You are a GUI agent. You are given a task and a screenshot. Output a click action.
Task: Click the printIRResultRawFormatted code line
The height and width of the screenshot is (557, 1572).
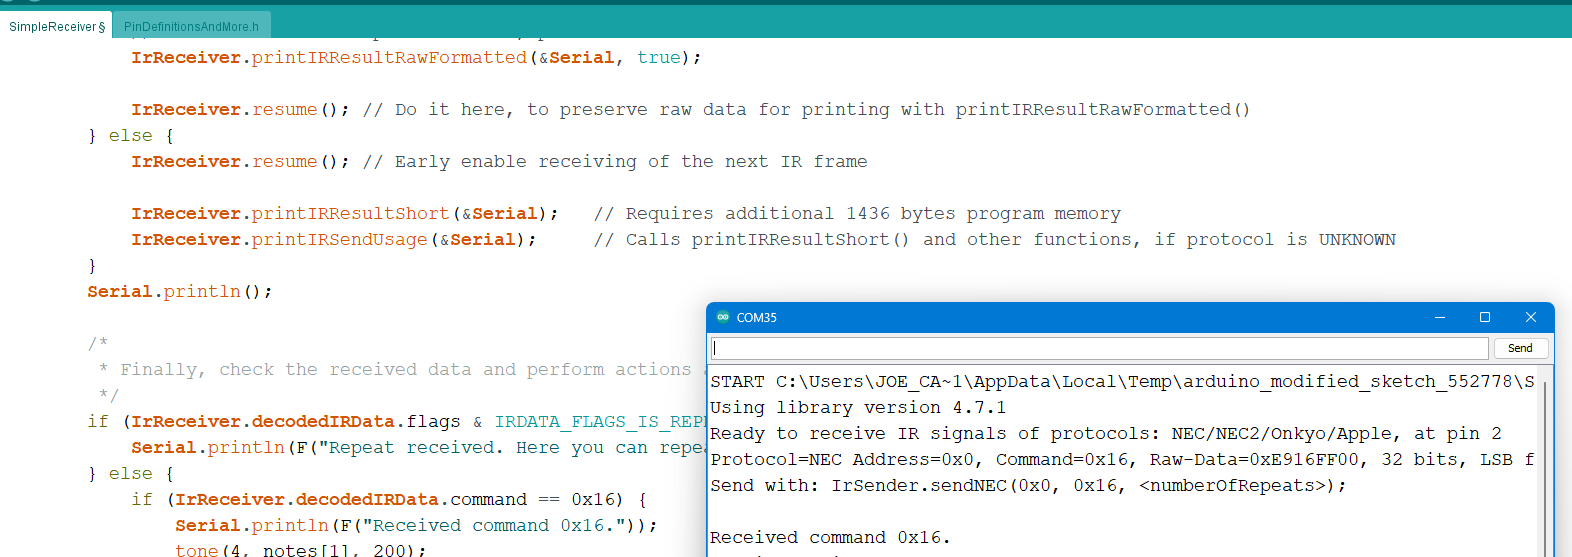416,57
